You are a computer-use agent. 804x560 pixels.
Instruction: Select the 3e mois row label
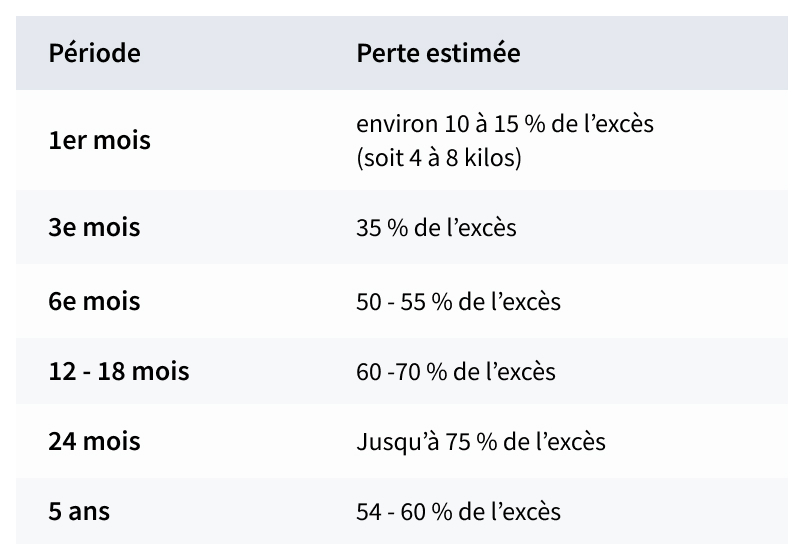click(94, 227)
